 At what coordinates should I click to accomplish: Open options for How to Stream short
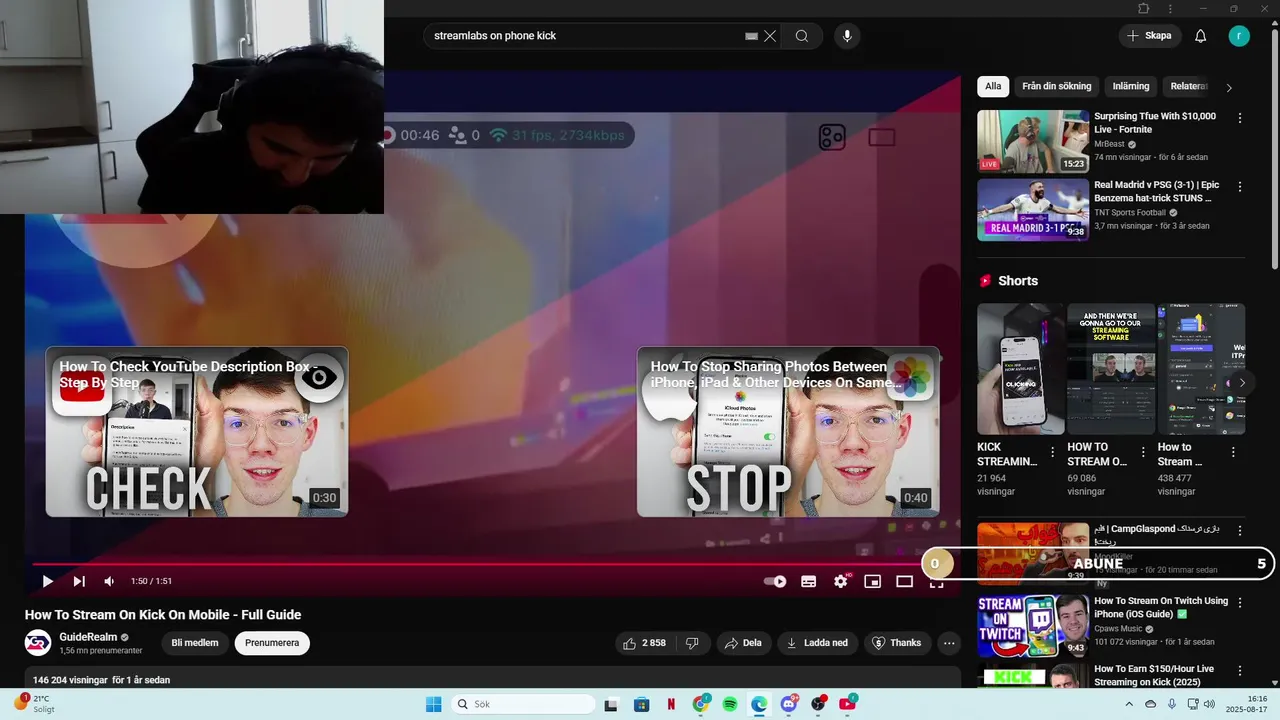coord(1233,452)
